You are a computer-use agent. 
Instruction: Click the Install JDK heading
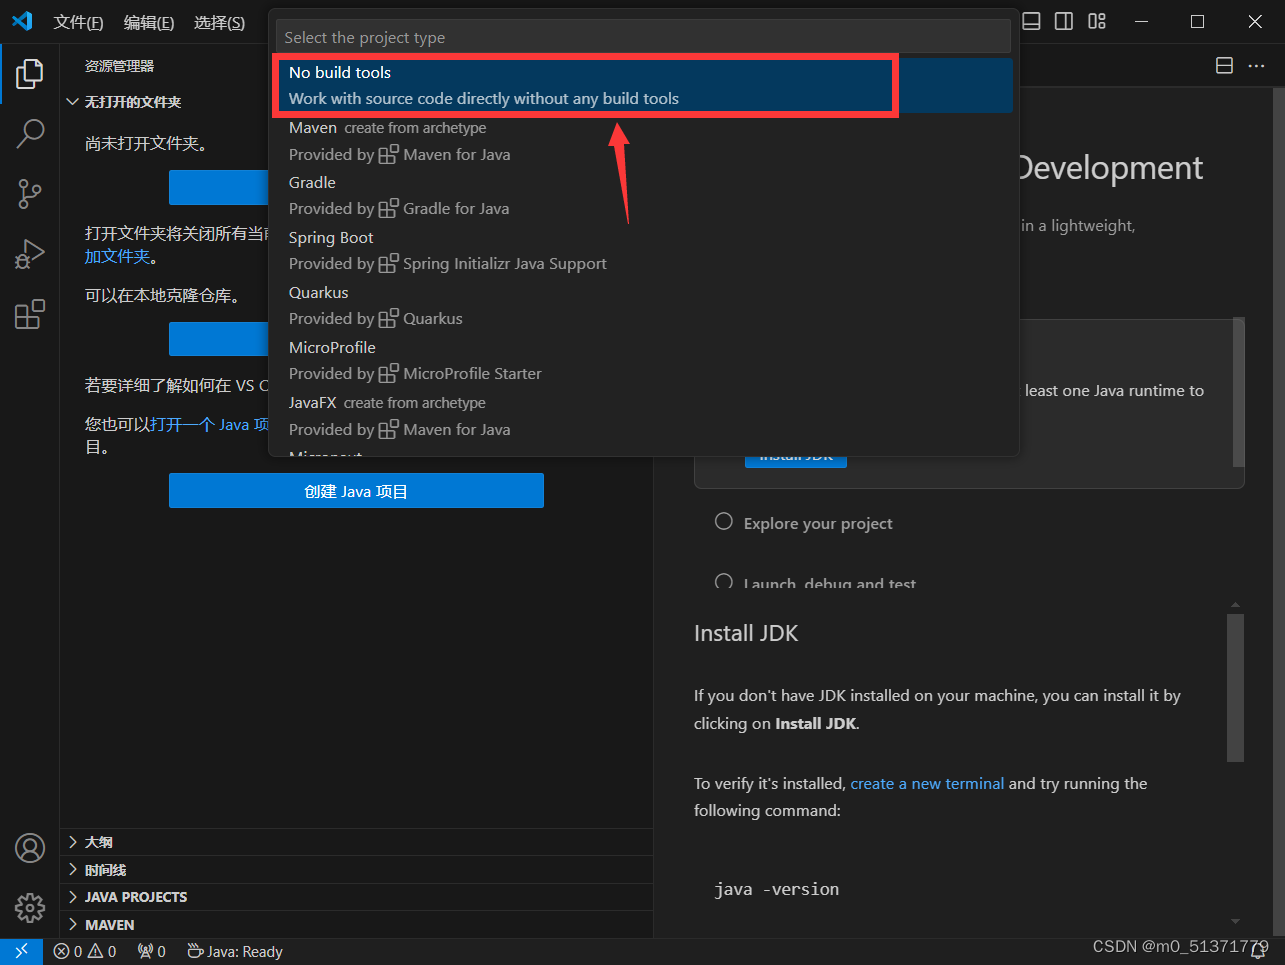click(746, 633)
